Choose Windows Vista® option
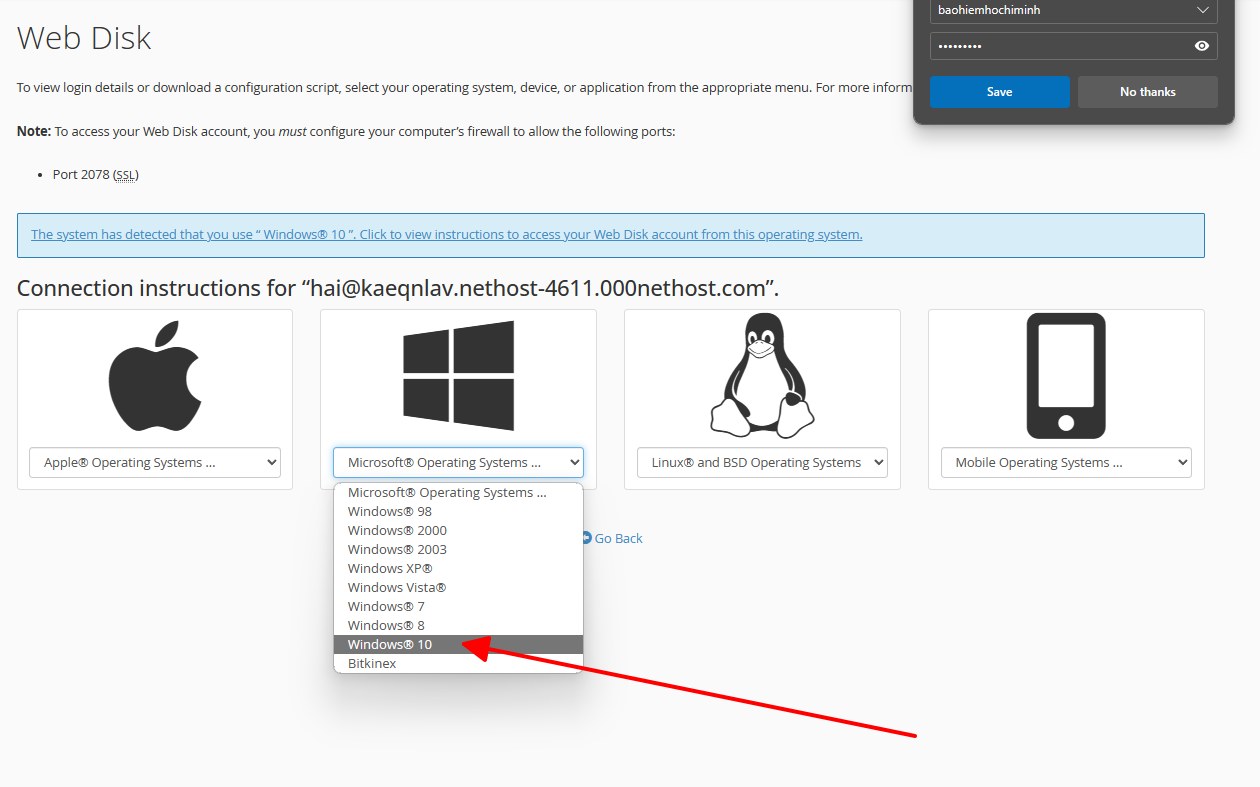Screen dimensions: 1260x787 pyautogui.click(x=397, y=588)
